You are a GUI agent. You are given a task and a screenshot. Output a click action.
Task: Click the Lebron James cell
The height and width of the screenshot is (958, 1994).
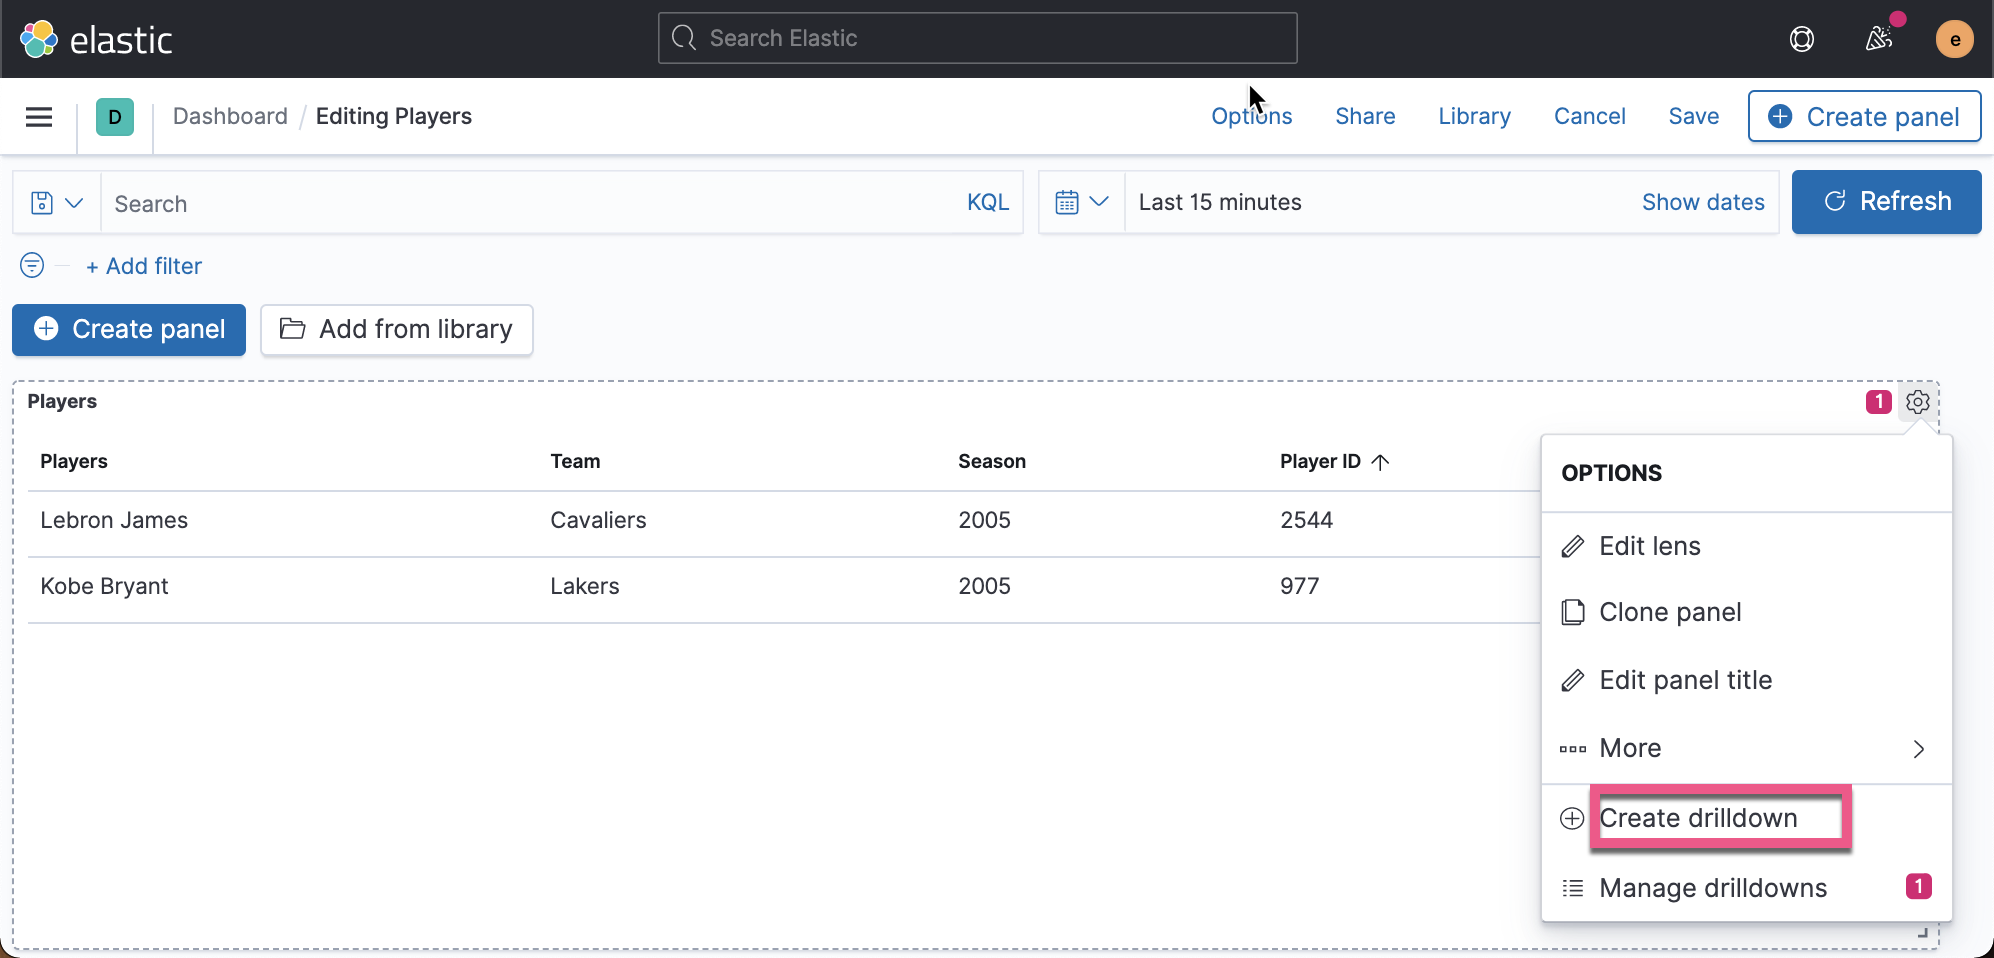[x=114, y=520]
